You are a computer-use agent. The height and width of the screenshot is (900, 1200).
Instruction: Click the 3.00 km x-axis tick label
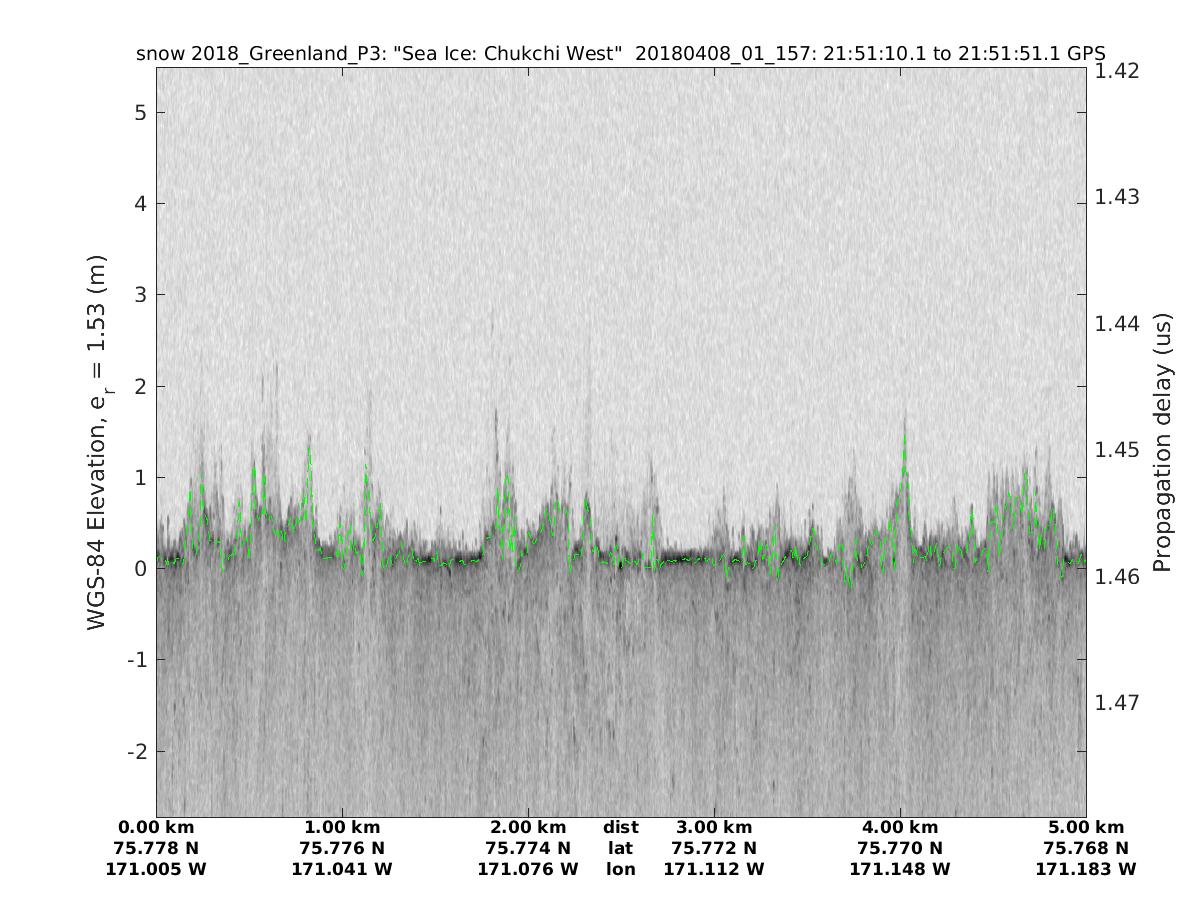[x=714, y=827]
